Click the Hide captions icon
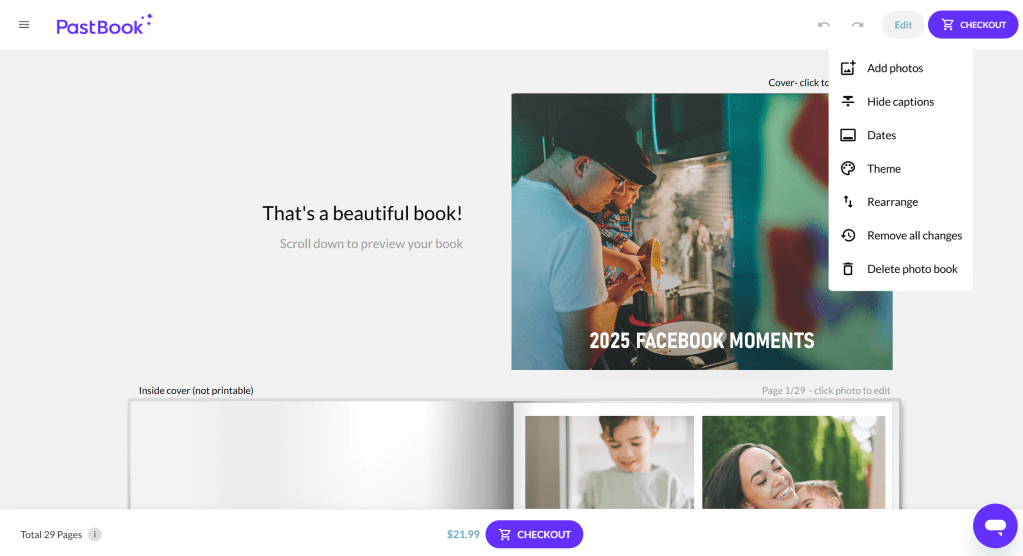Image resolution: width=1023 pixels, height=556 pixels. pyautogui.click(x=847, y=101)
